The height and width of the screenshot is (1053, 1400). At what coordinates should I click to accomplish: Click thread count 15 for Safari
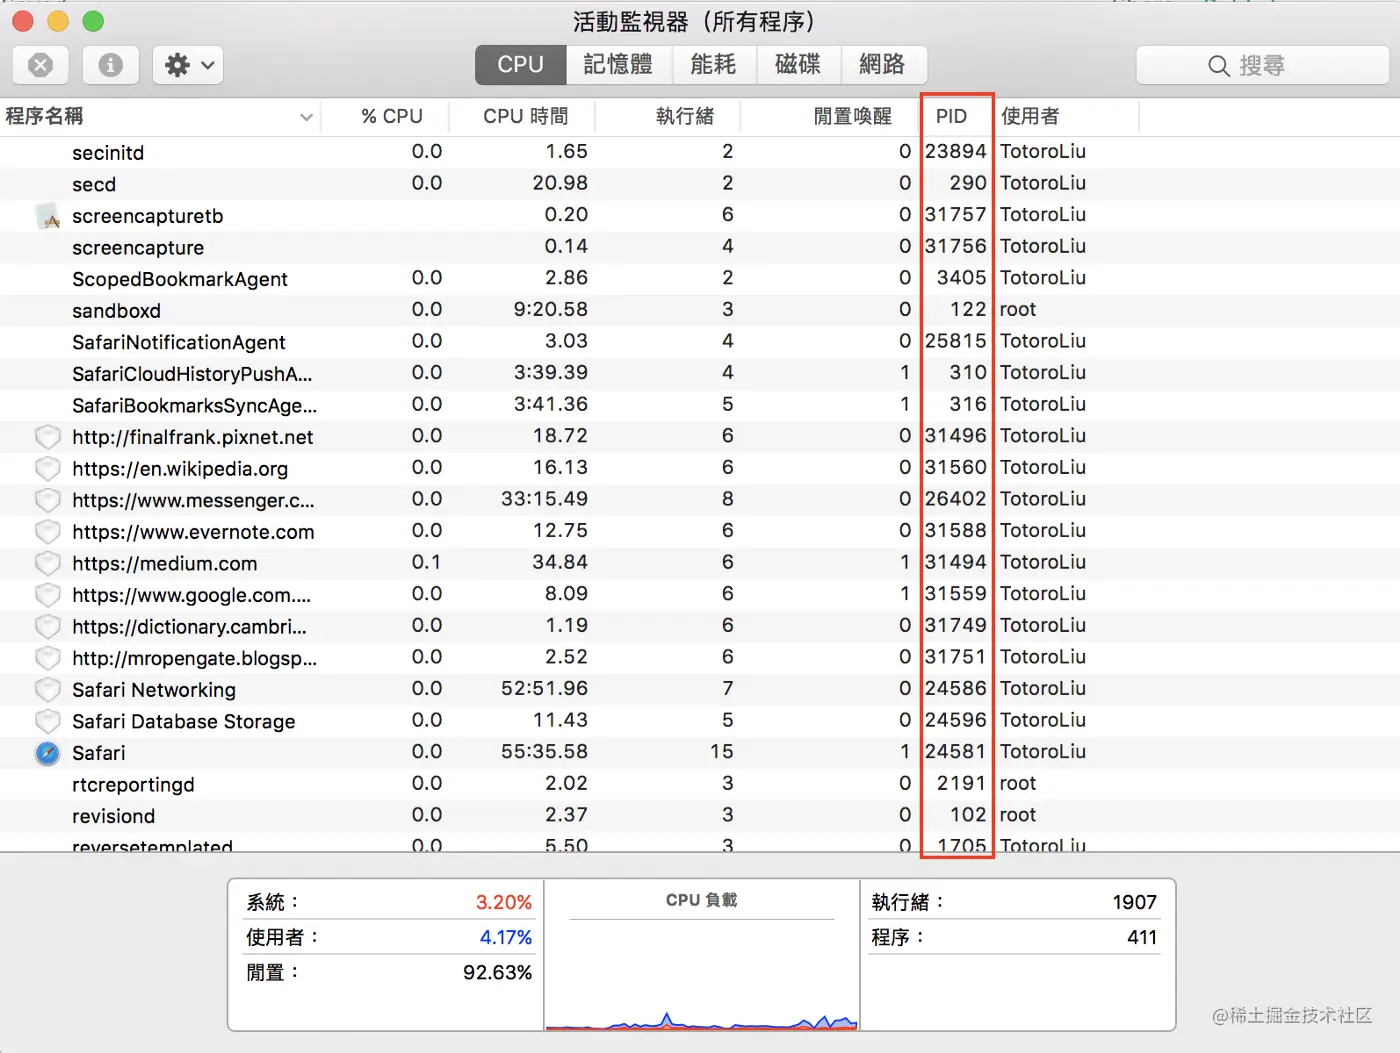point(722,752)
